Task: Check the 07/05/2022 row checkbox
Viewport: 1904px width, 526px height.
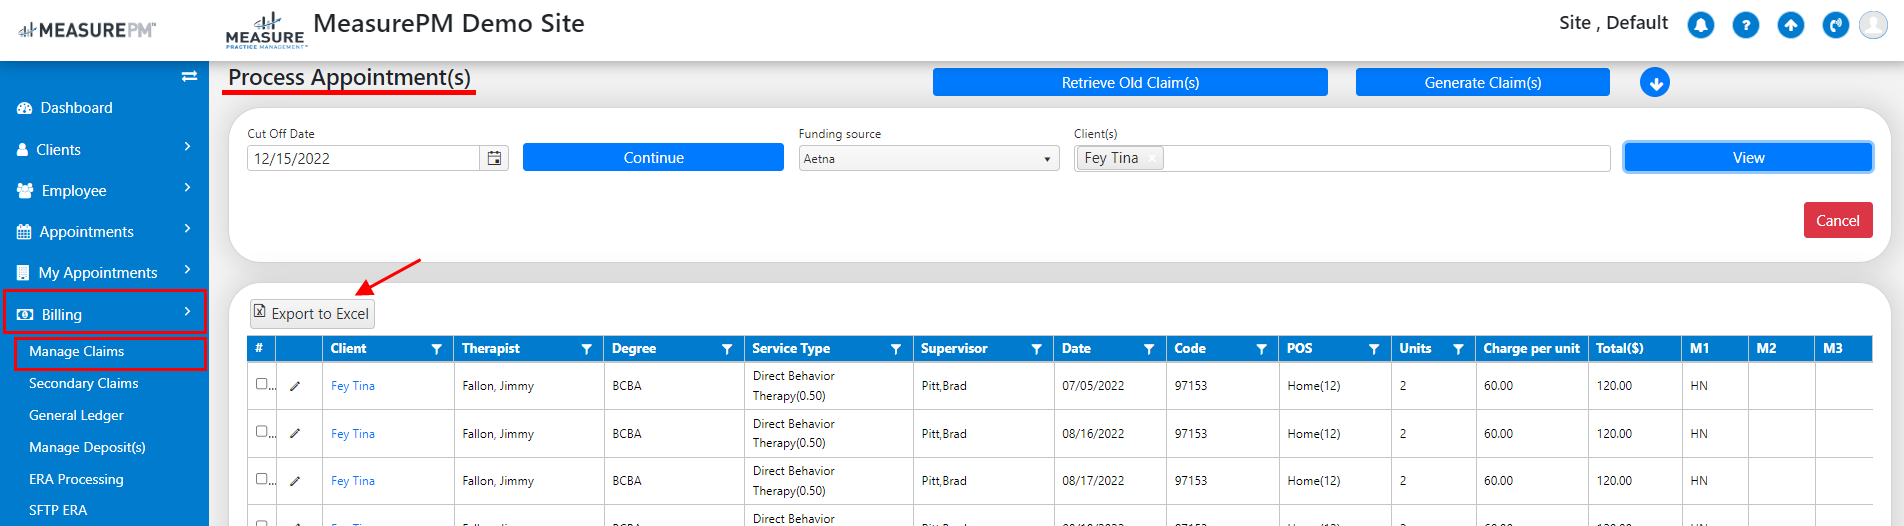Action: tap(262, 384)
